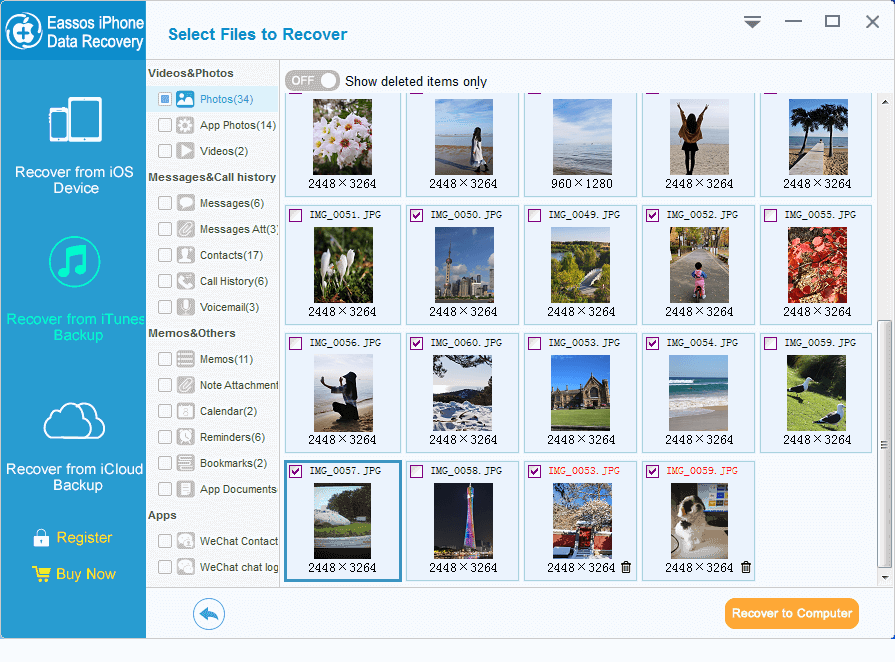Open Videos(2) category

(223, 151)
